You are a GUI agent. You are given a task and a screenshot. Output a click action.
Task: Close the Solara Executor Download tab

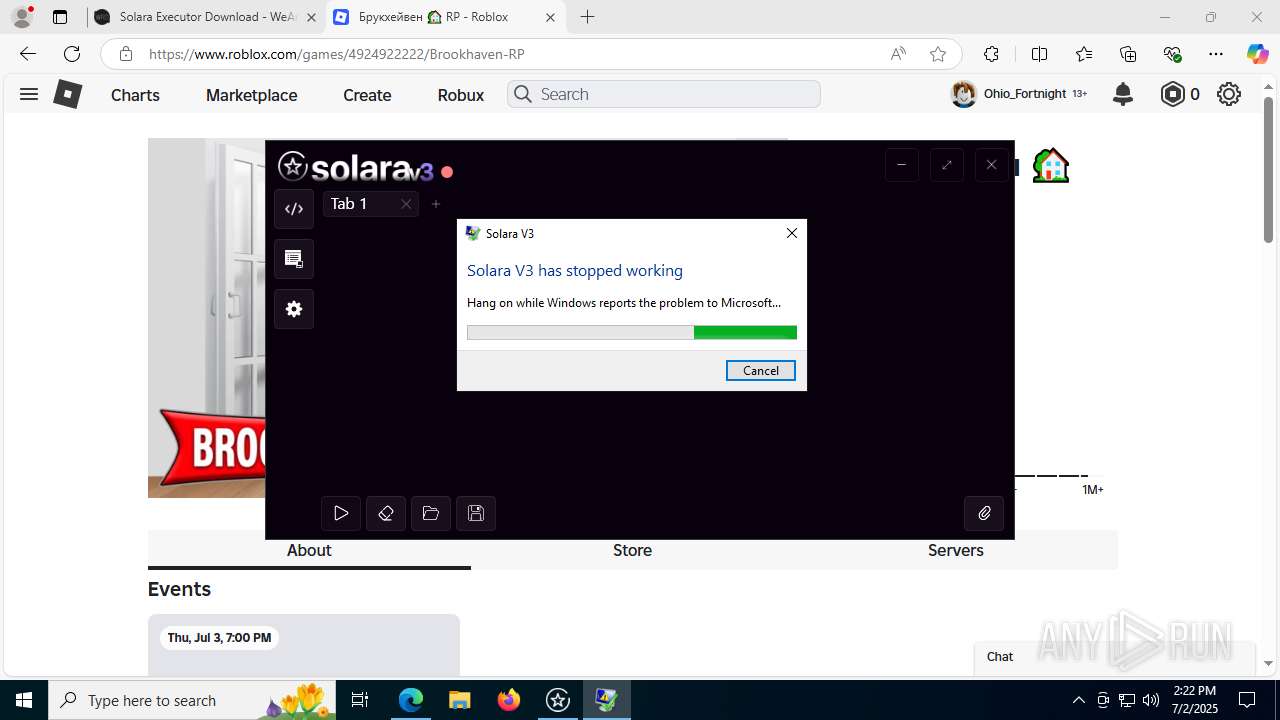(311, 17)
